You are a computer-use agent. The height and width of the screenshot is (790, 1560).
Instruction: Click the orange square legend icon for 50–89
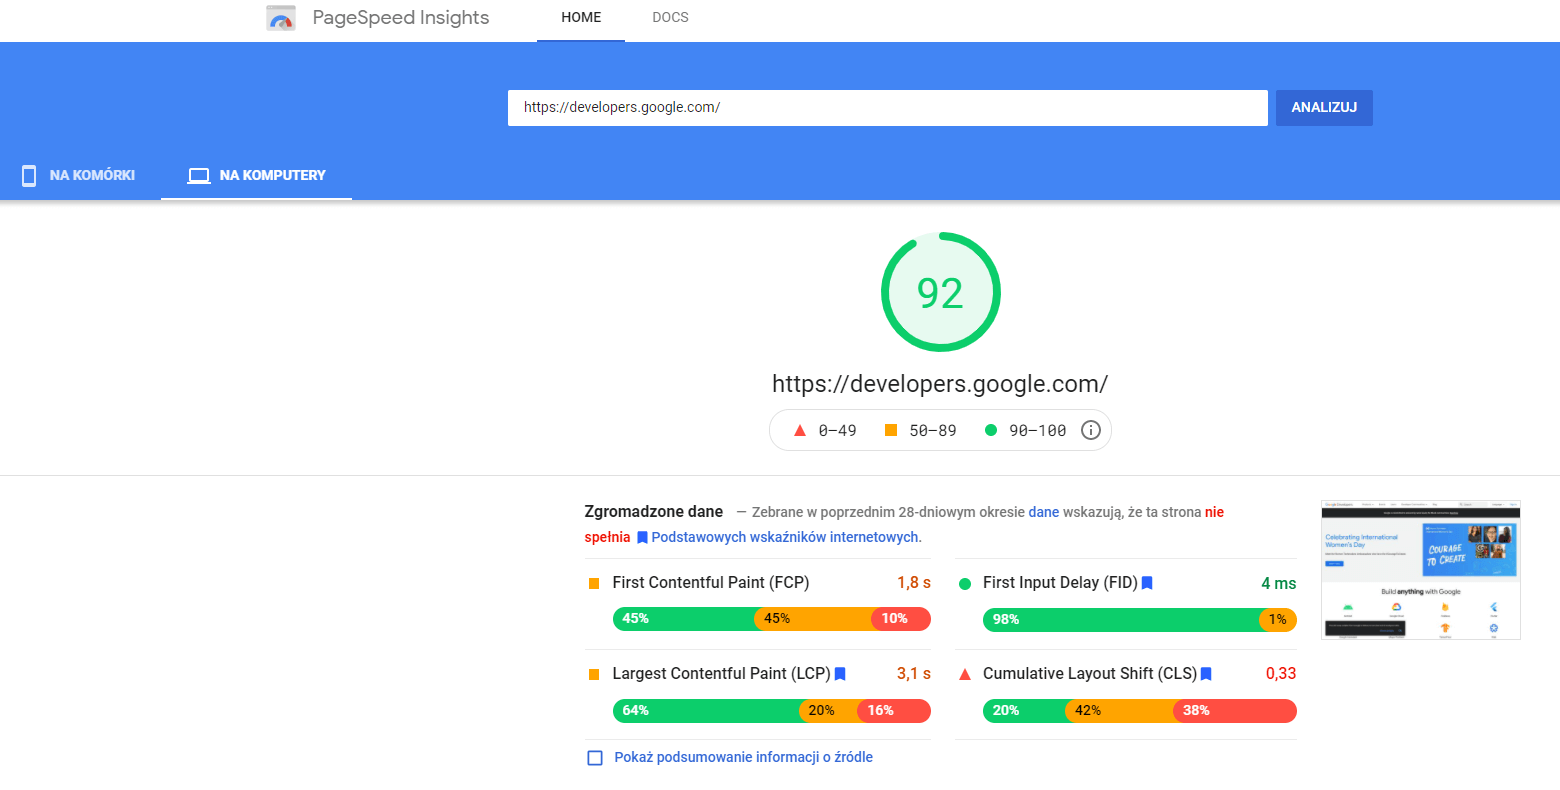[x=891, y=430]
